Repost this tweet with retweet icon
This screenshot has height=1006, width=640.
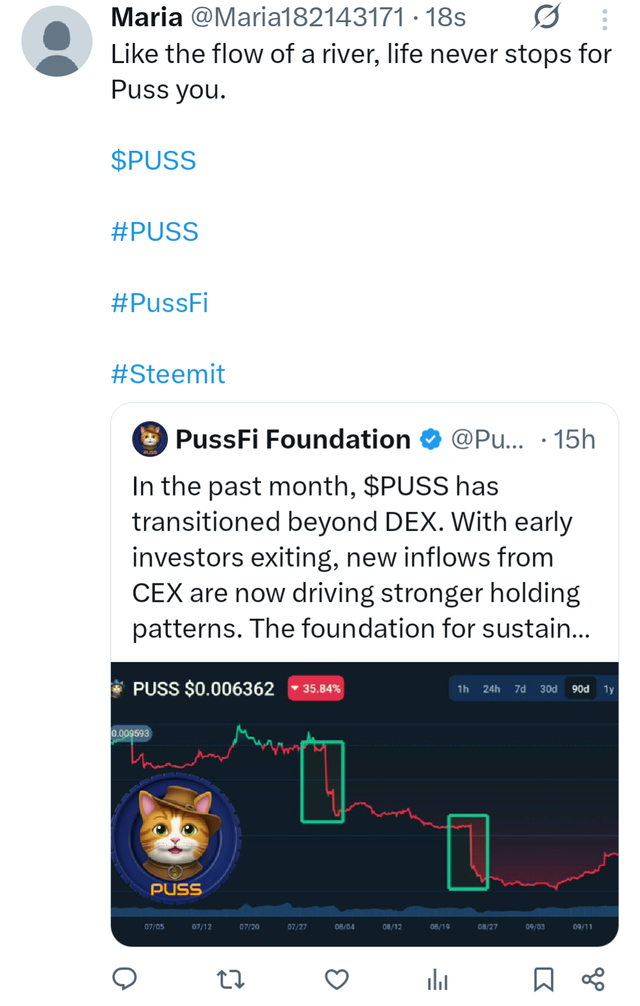point(231,978)
